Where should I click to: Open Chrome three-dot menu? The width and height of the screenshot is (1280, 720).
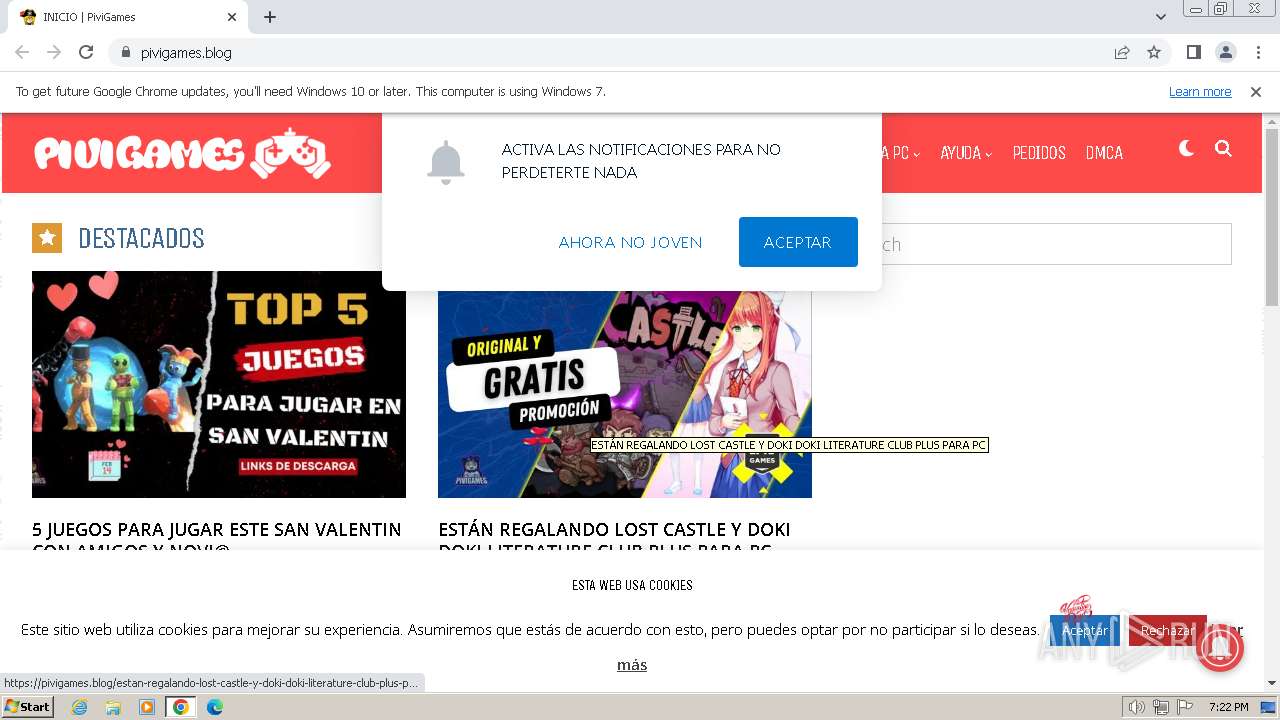(x=1258, y=52)
